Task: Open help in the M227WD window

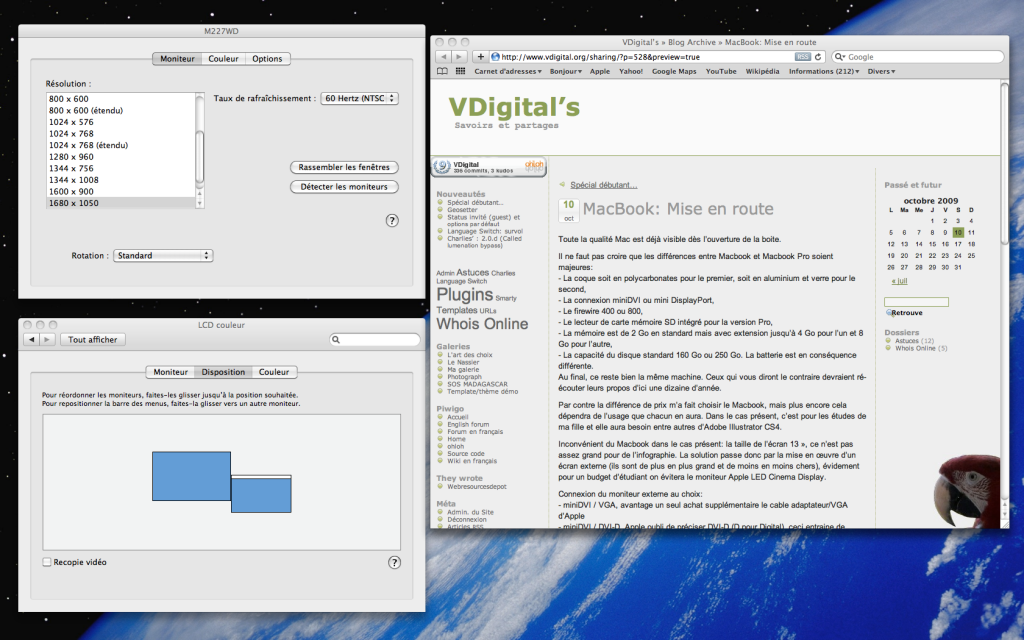Action: (x=392, y=221)
